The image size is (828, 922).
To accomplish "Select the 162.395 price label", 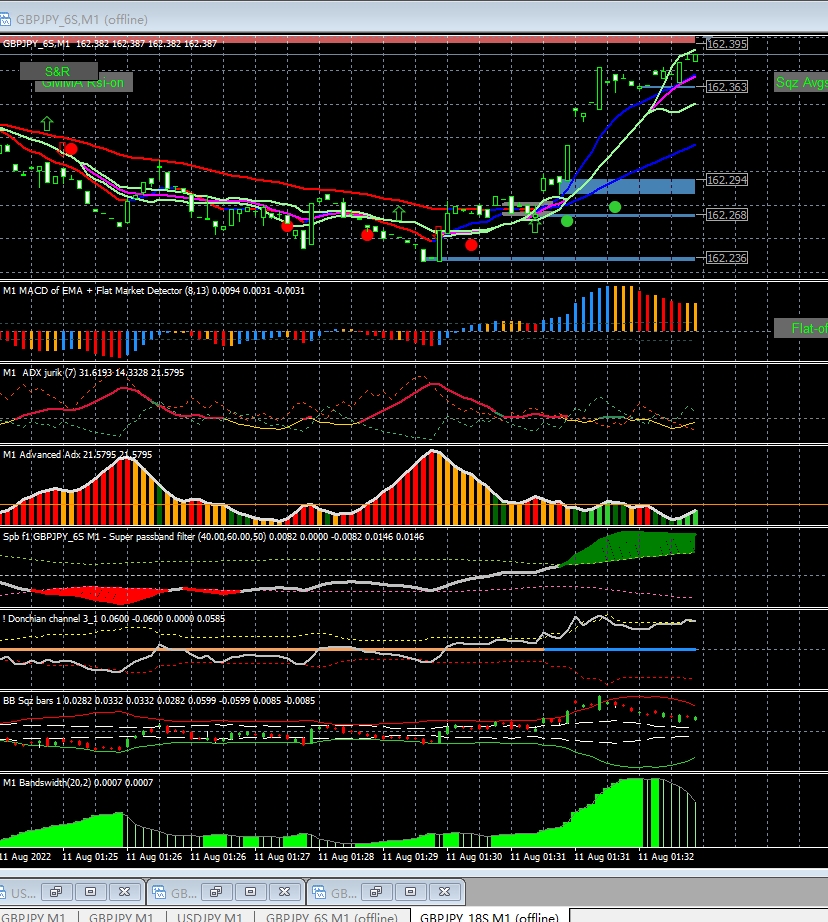I will (726, 44).
